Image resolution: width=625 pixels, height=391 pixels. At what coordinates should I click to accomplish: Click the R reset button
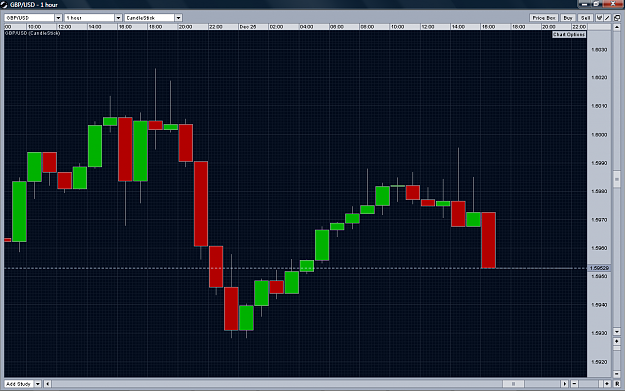[617, 384]
